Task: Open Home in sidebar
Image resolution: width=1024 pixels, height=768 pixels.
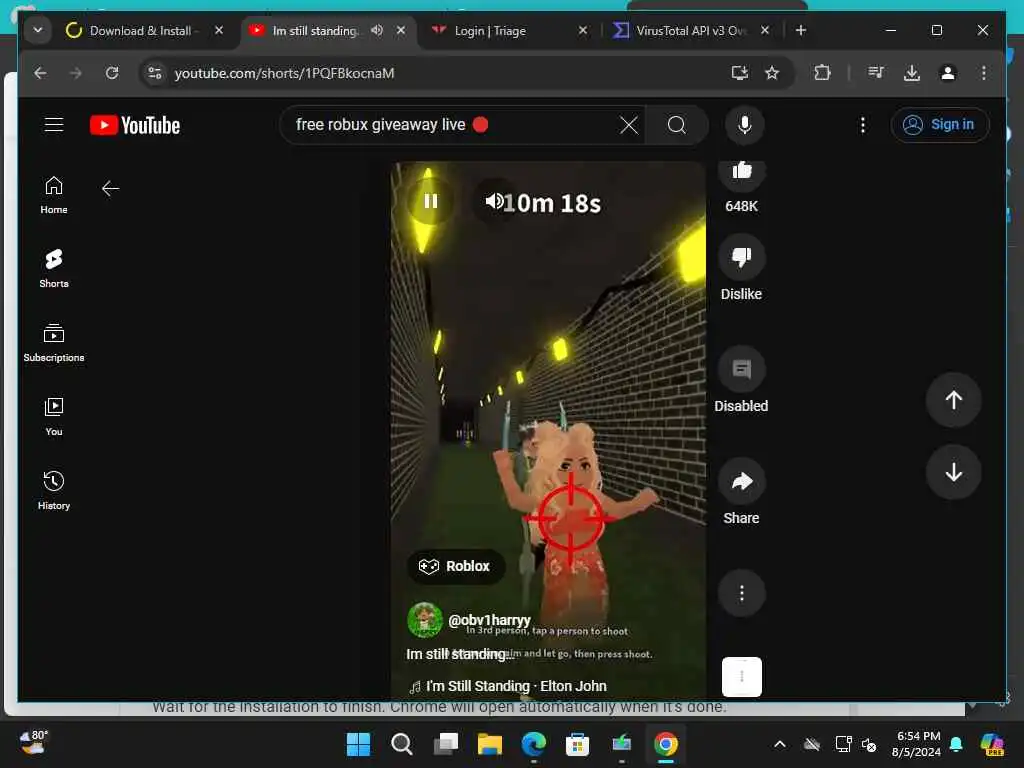Action: click(x=54, y=195)
